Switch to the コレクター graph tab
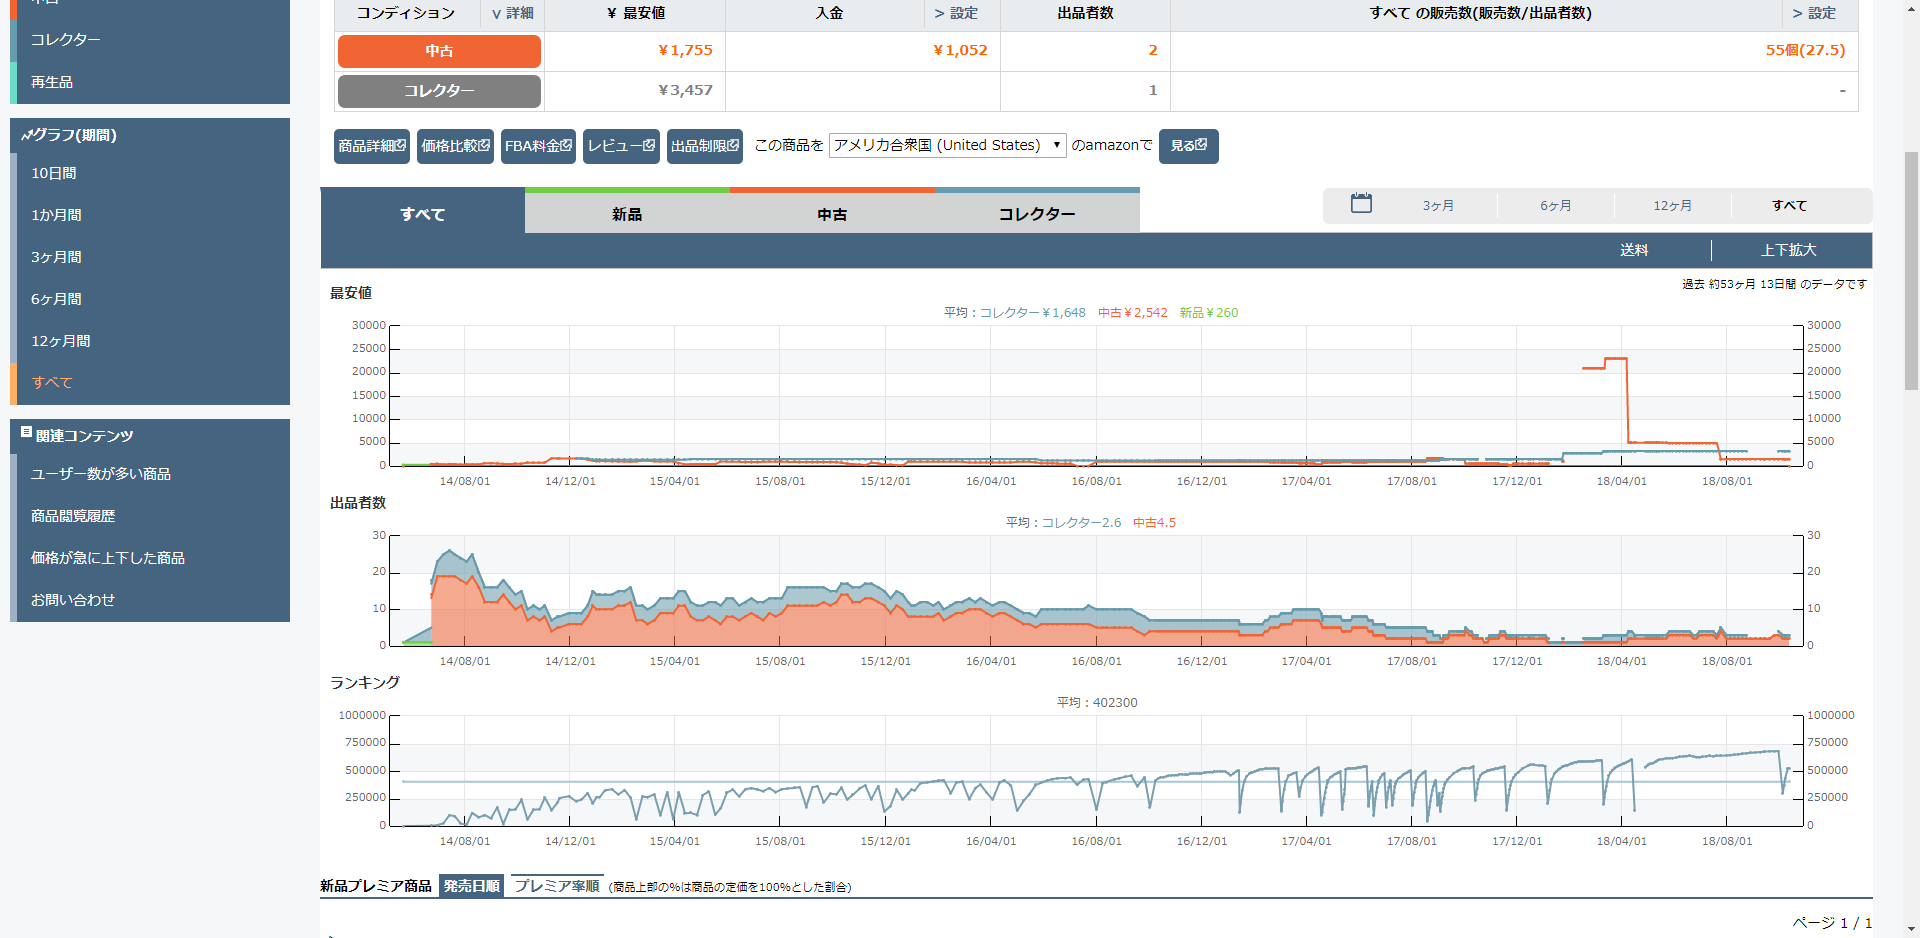This screenshot has height=938, width=1920. 1037,214
